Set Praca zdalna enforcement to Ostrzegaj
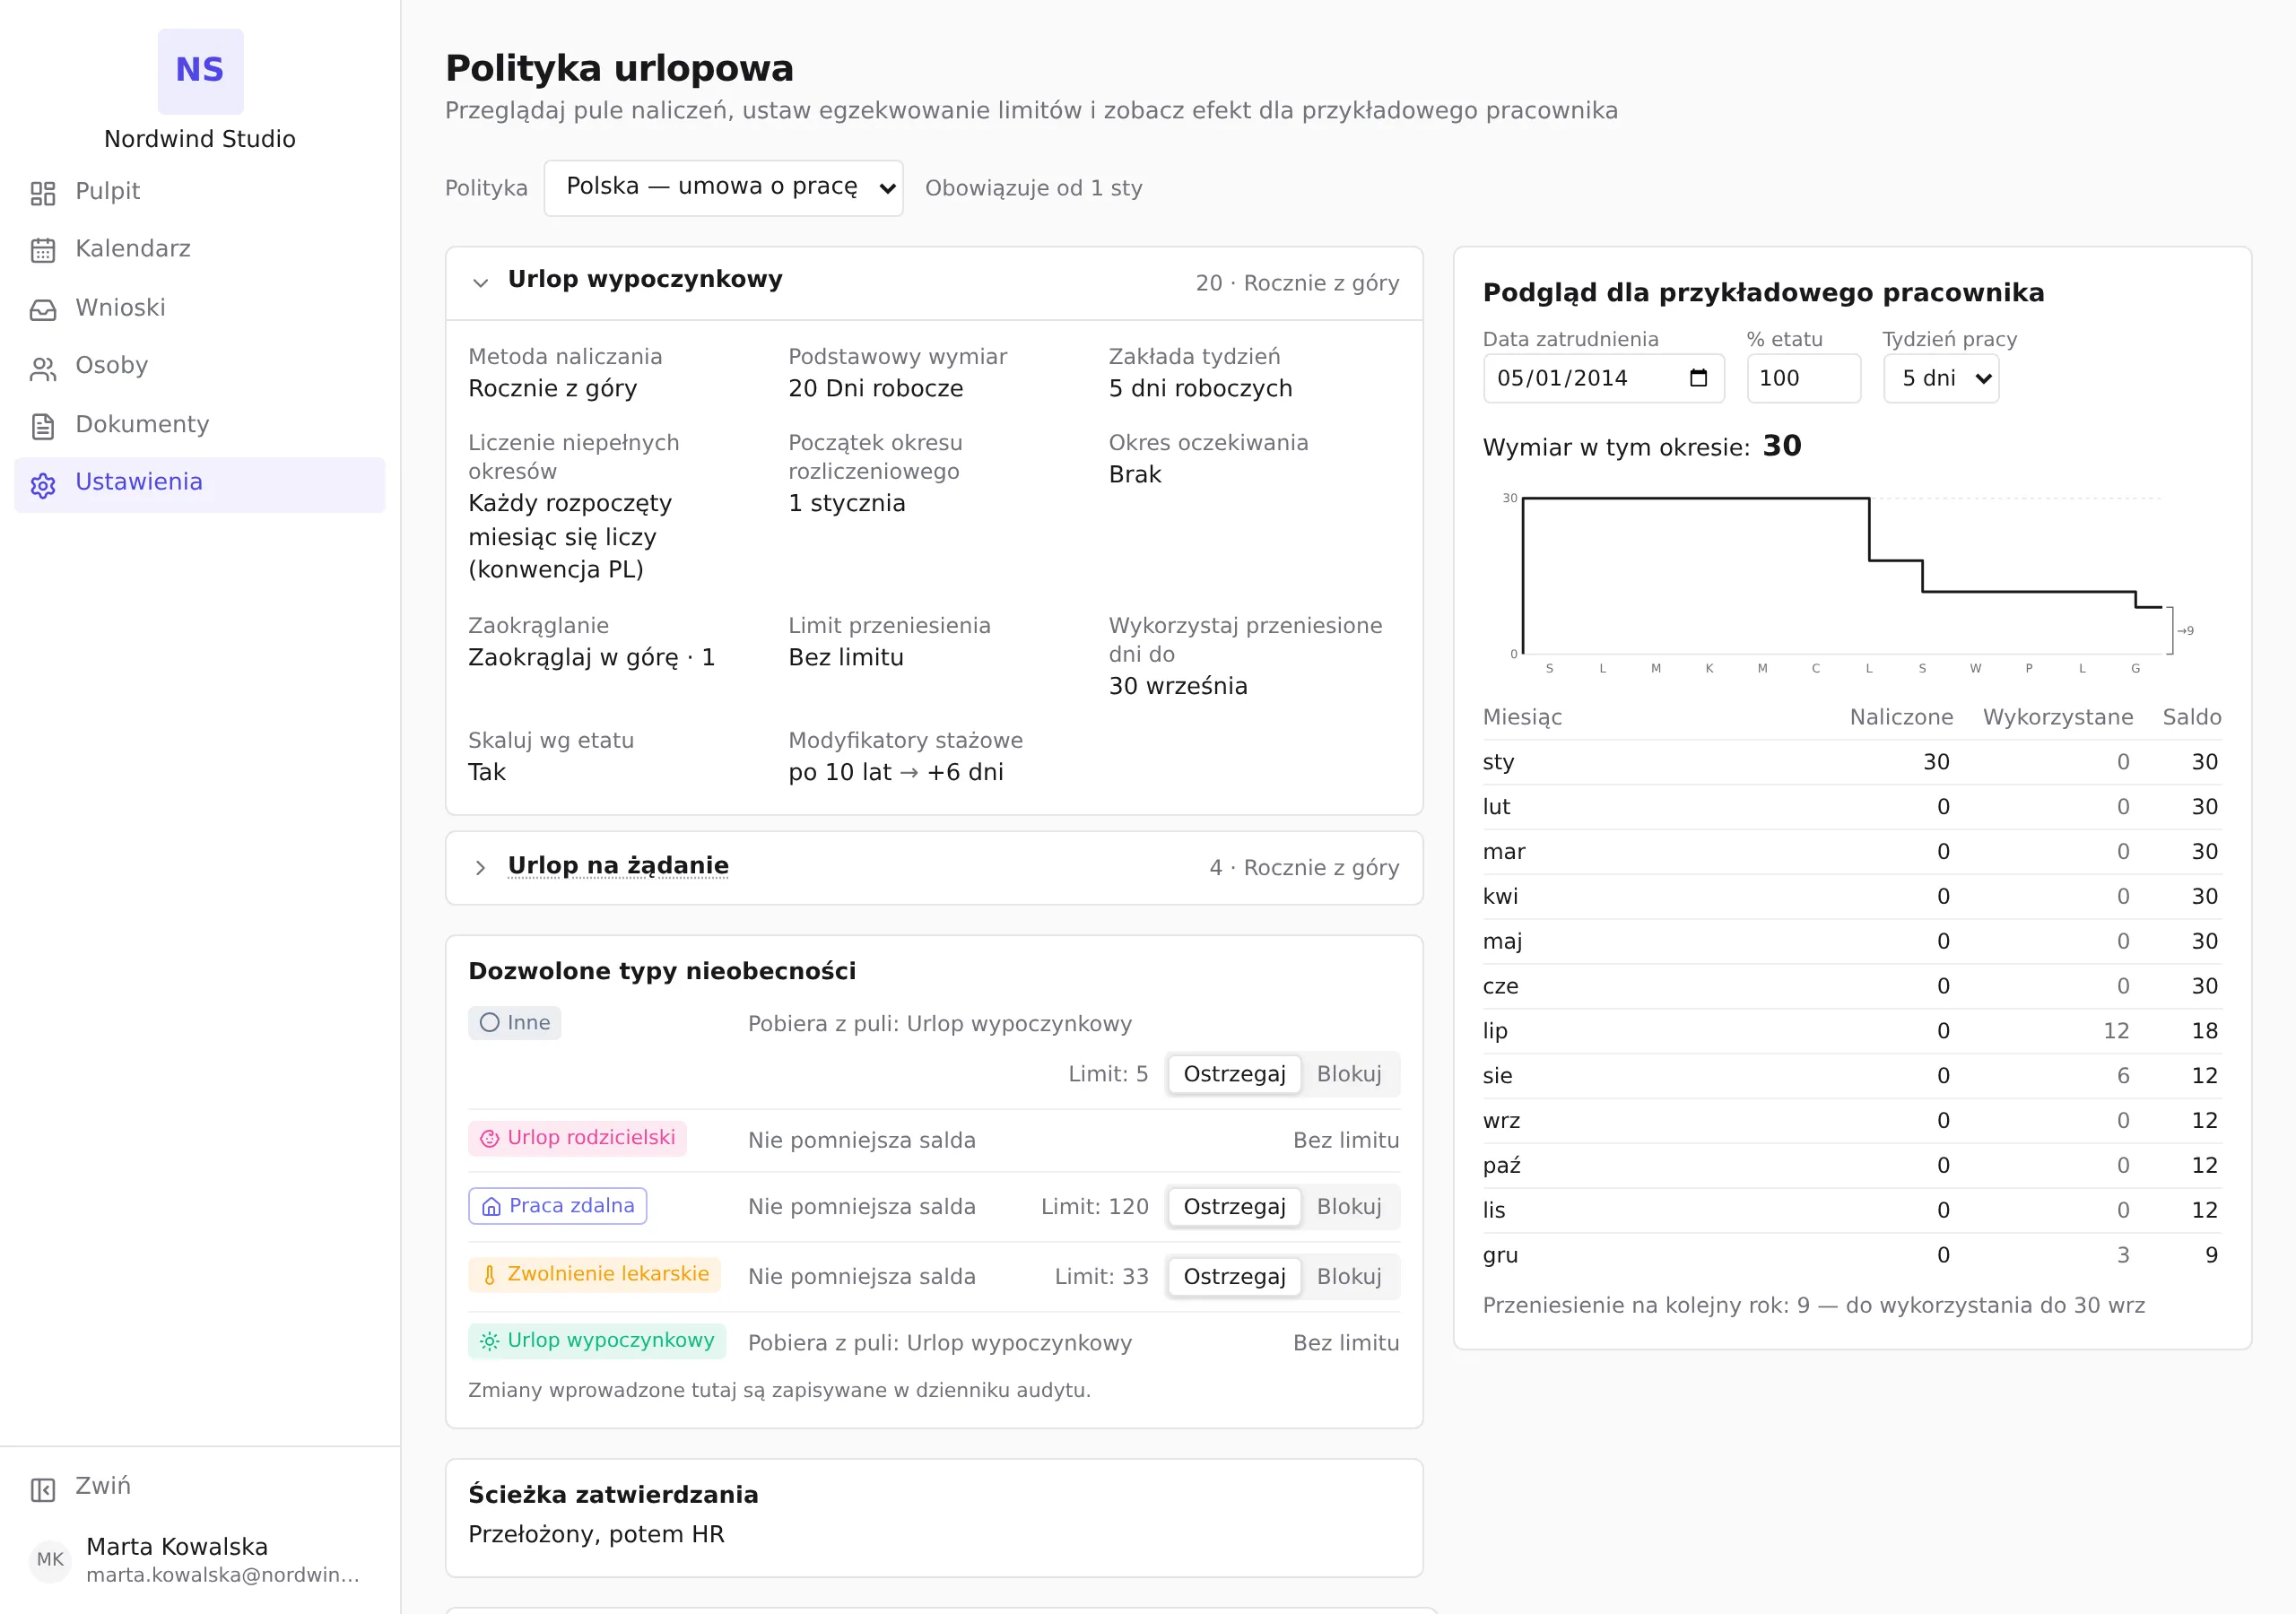The width and height of the screenshot is (2296, 1614). click(1234, 1207)
